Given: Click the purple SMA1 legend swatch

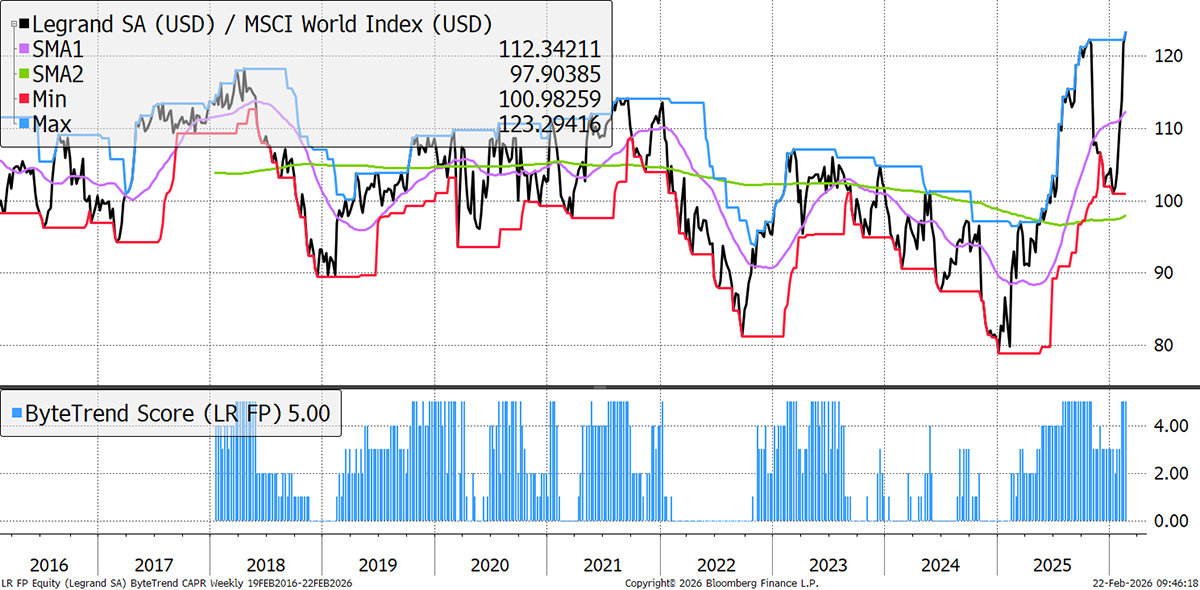Looking at the screenshot, I should pos(26,49).
